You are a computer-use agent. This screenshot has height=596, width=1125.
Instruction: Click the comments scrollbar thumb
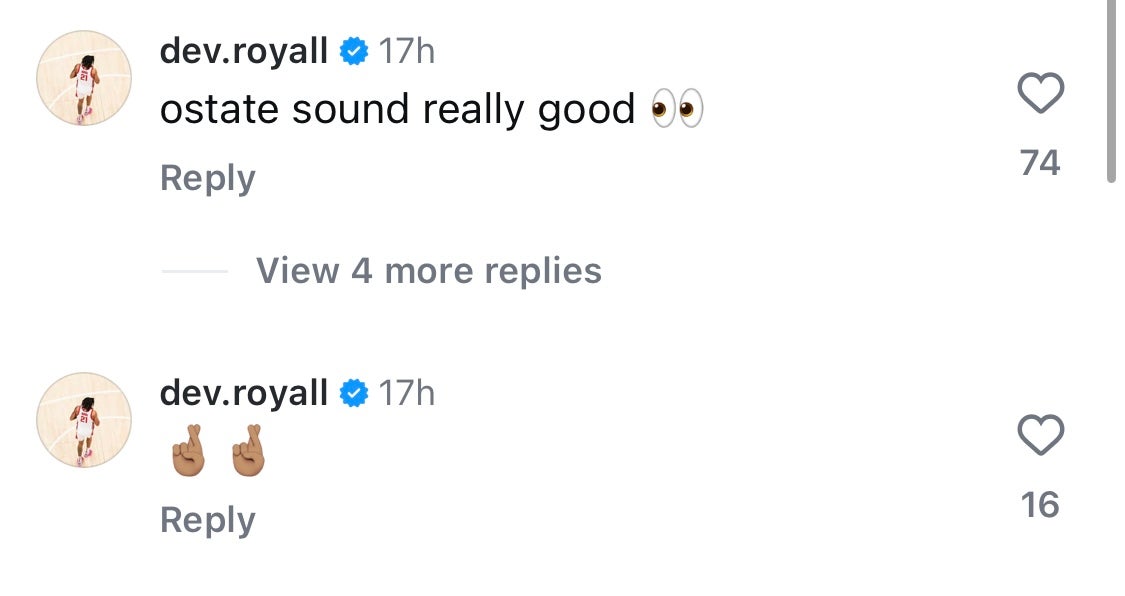tap(1111, 90)
